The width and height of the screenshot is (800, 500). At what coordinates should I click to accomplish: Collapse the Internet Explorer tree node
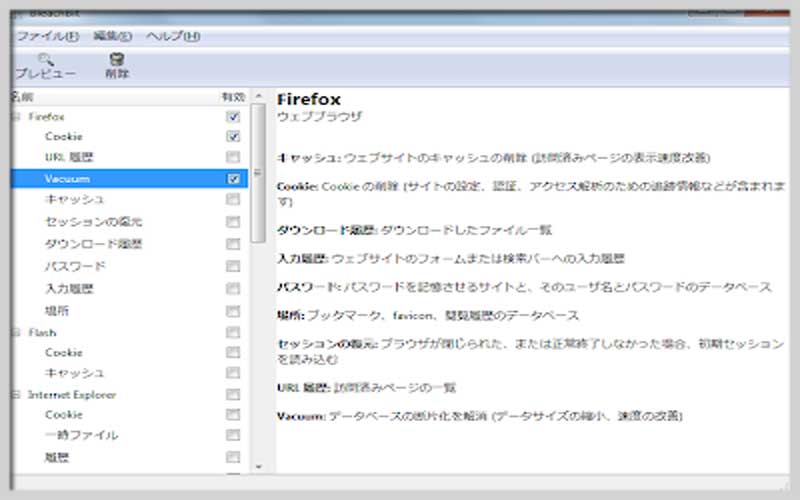coord(16,394)
